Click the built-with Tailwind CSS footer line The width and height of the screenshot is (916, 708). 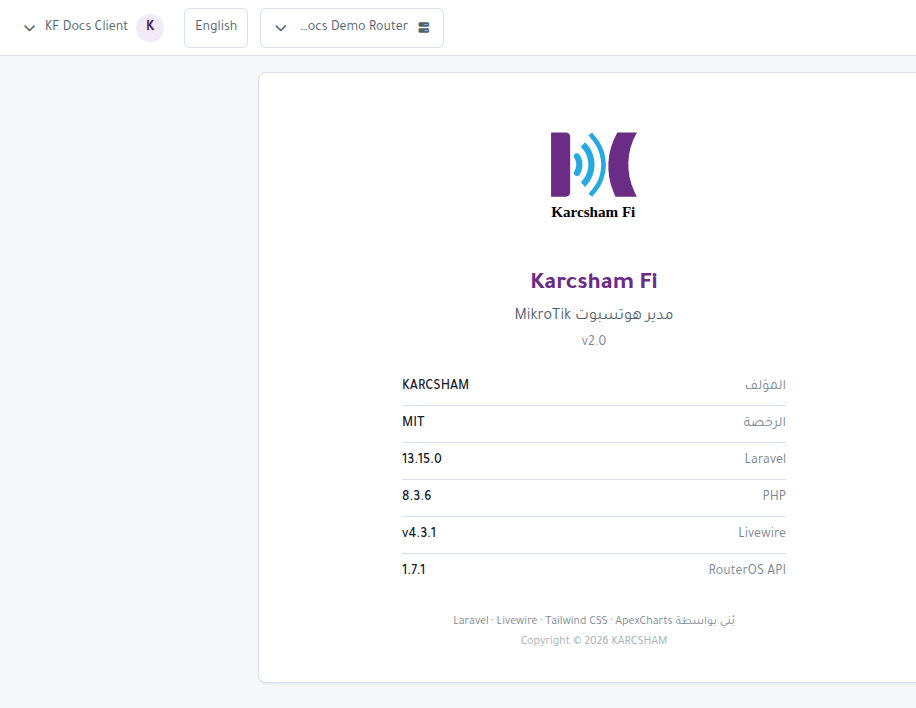[x=594, y=620]
